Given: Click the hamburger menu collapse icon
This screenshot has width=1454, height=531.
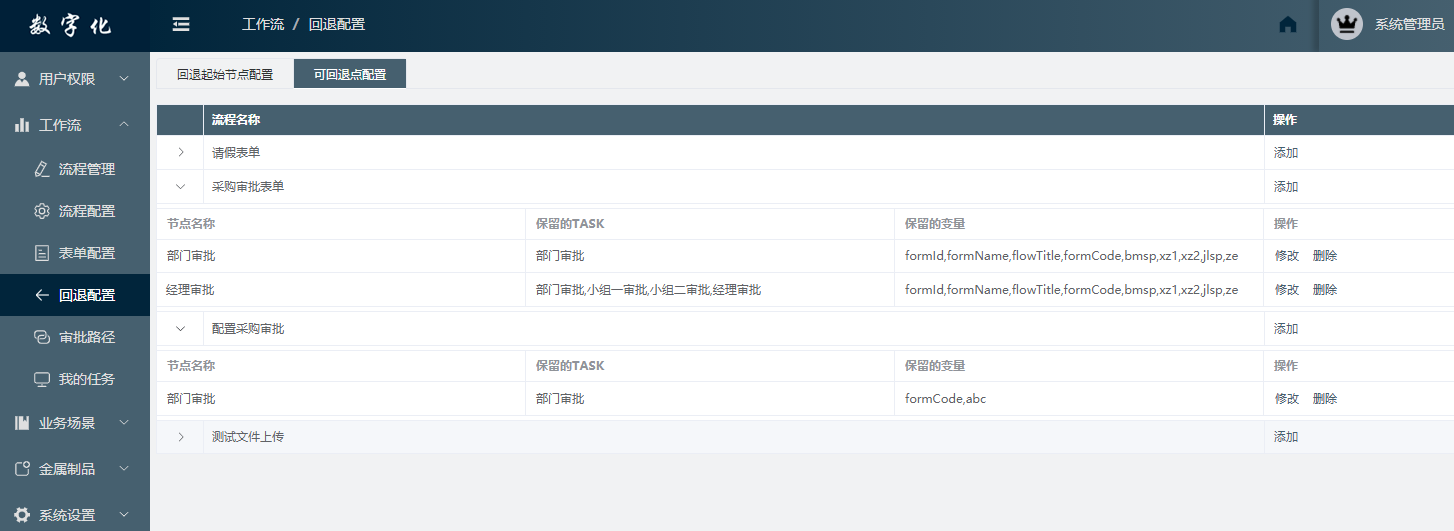Looking at the screenshot, I should 181,25.
